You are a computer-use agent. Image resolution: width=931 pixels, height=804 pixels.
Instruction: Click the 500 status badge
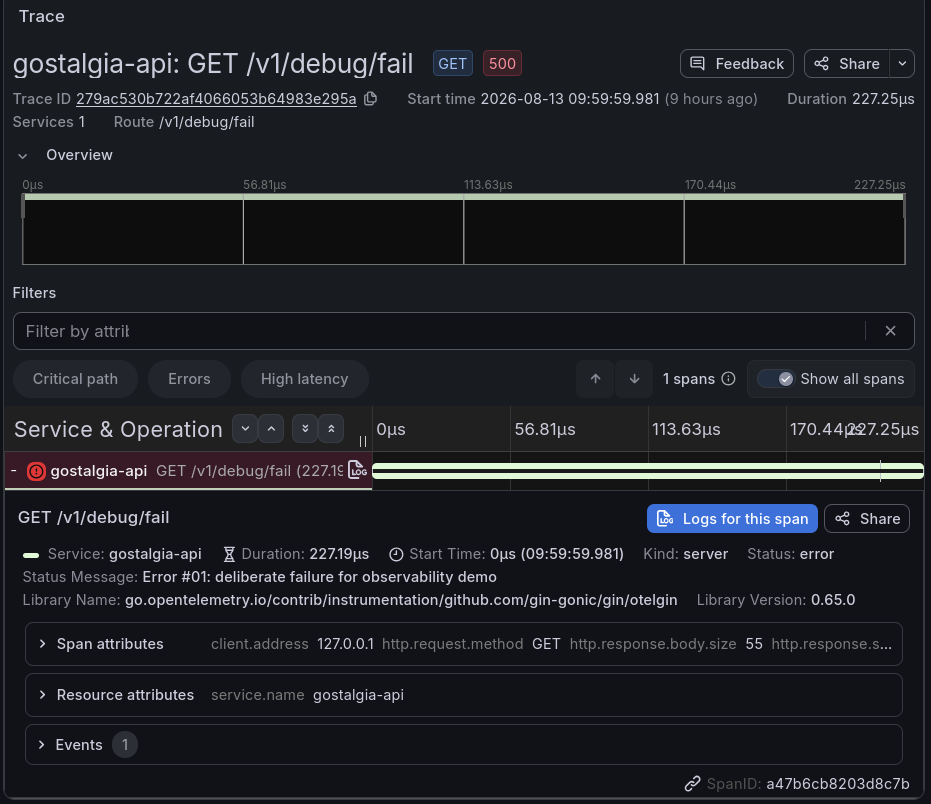(x=502, y=64)
